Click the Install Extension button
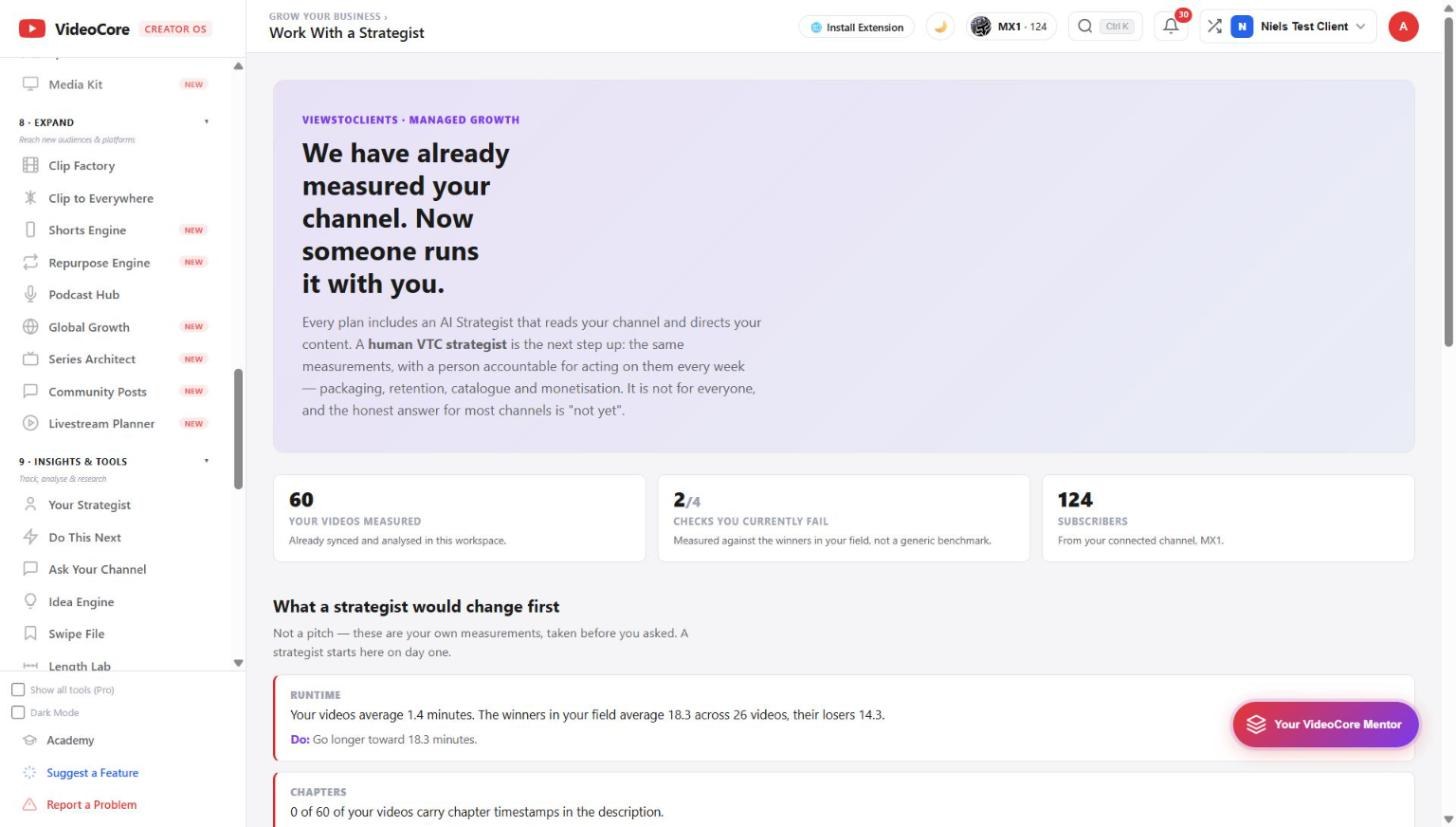This screenshot has height=827, width=1456. 856,27
